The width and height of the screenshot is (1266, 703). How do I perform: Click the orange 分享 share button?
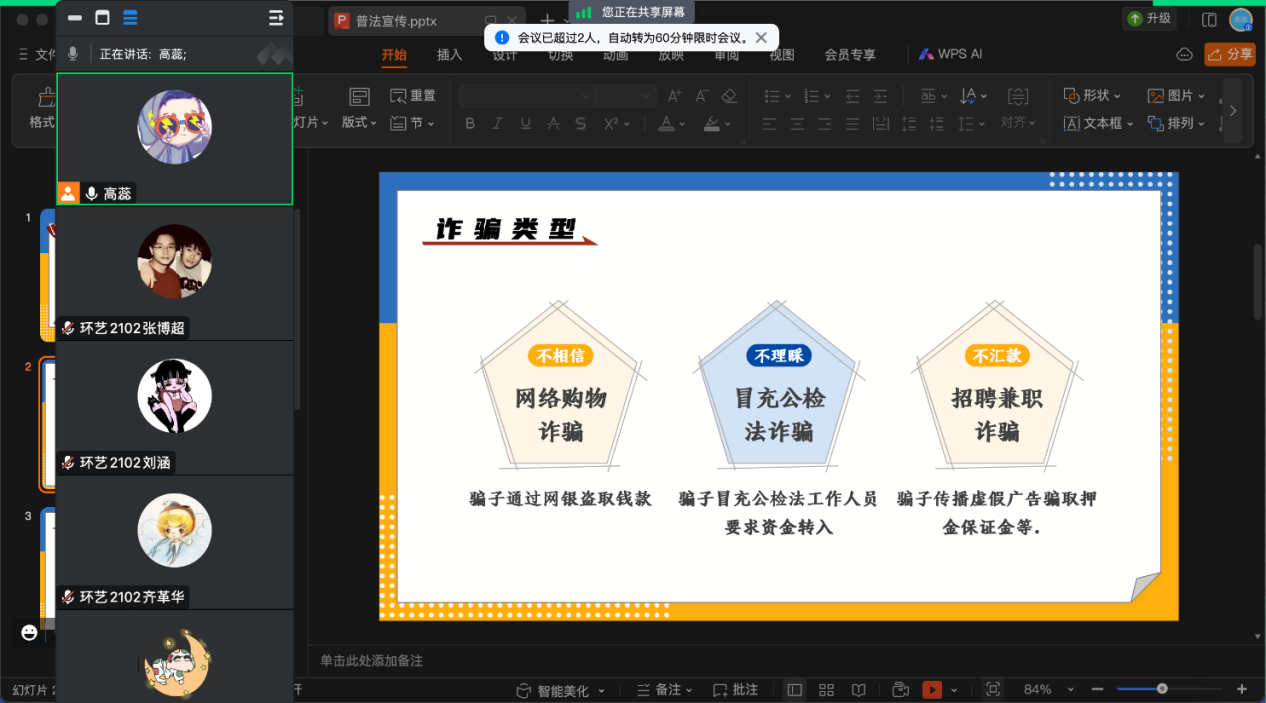point(1230,54)
